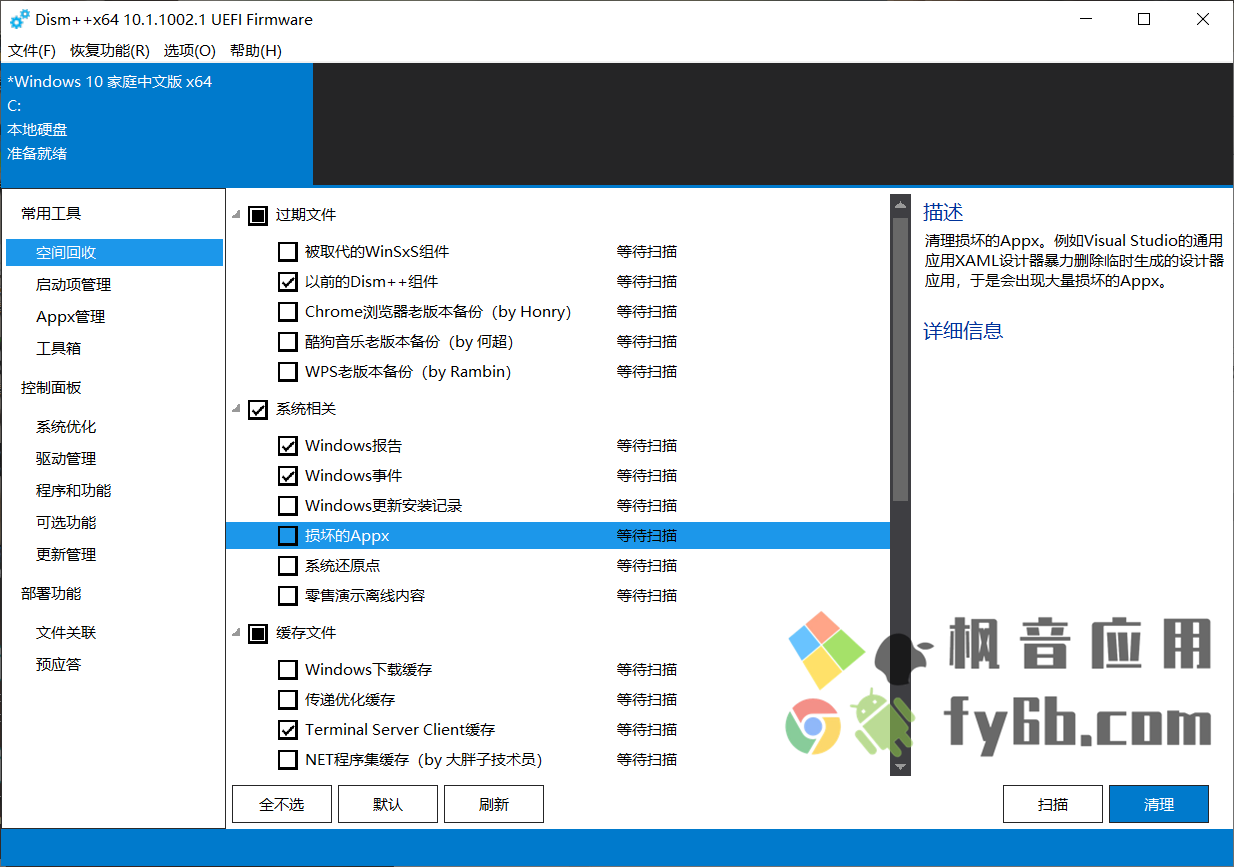Viewport: 1234px width, 867px height.
Task: Toggle the 系统相关 group checkbox
Action: (x=258, y=409)
